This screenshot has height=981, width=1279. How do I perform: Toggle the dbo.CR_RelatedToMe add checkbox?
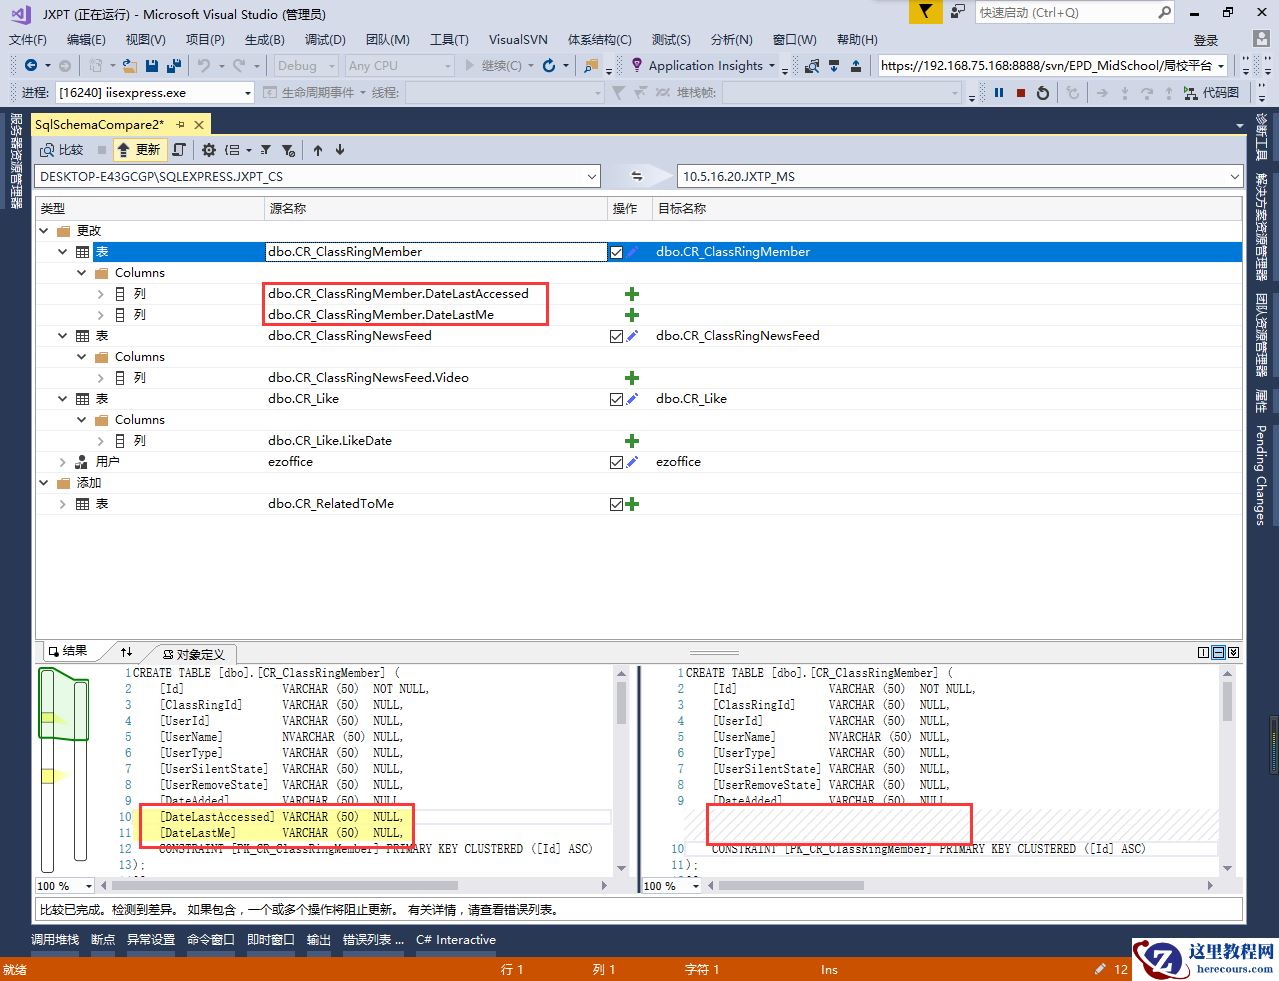coord(616,504)
